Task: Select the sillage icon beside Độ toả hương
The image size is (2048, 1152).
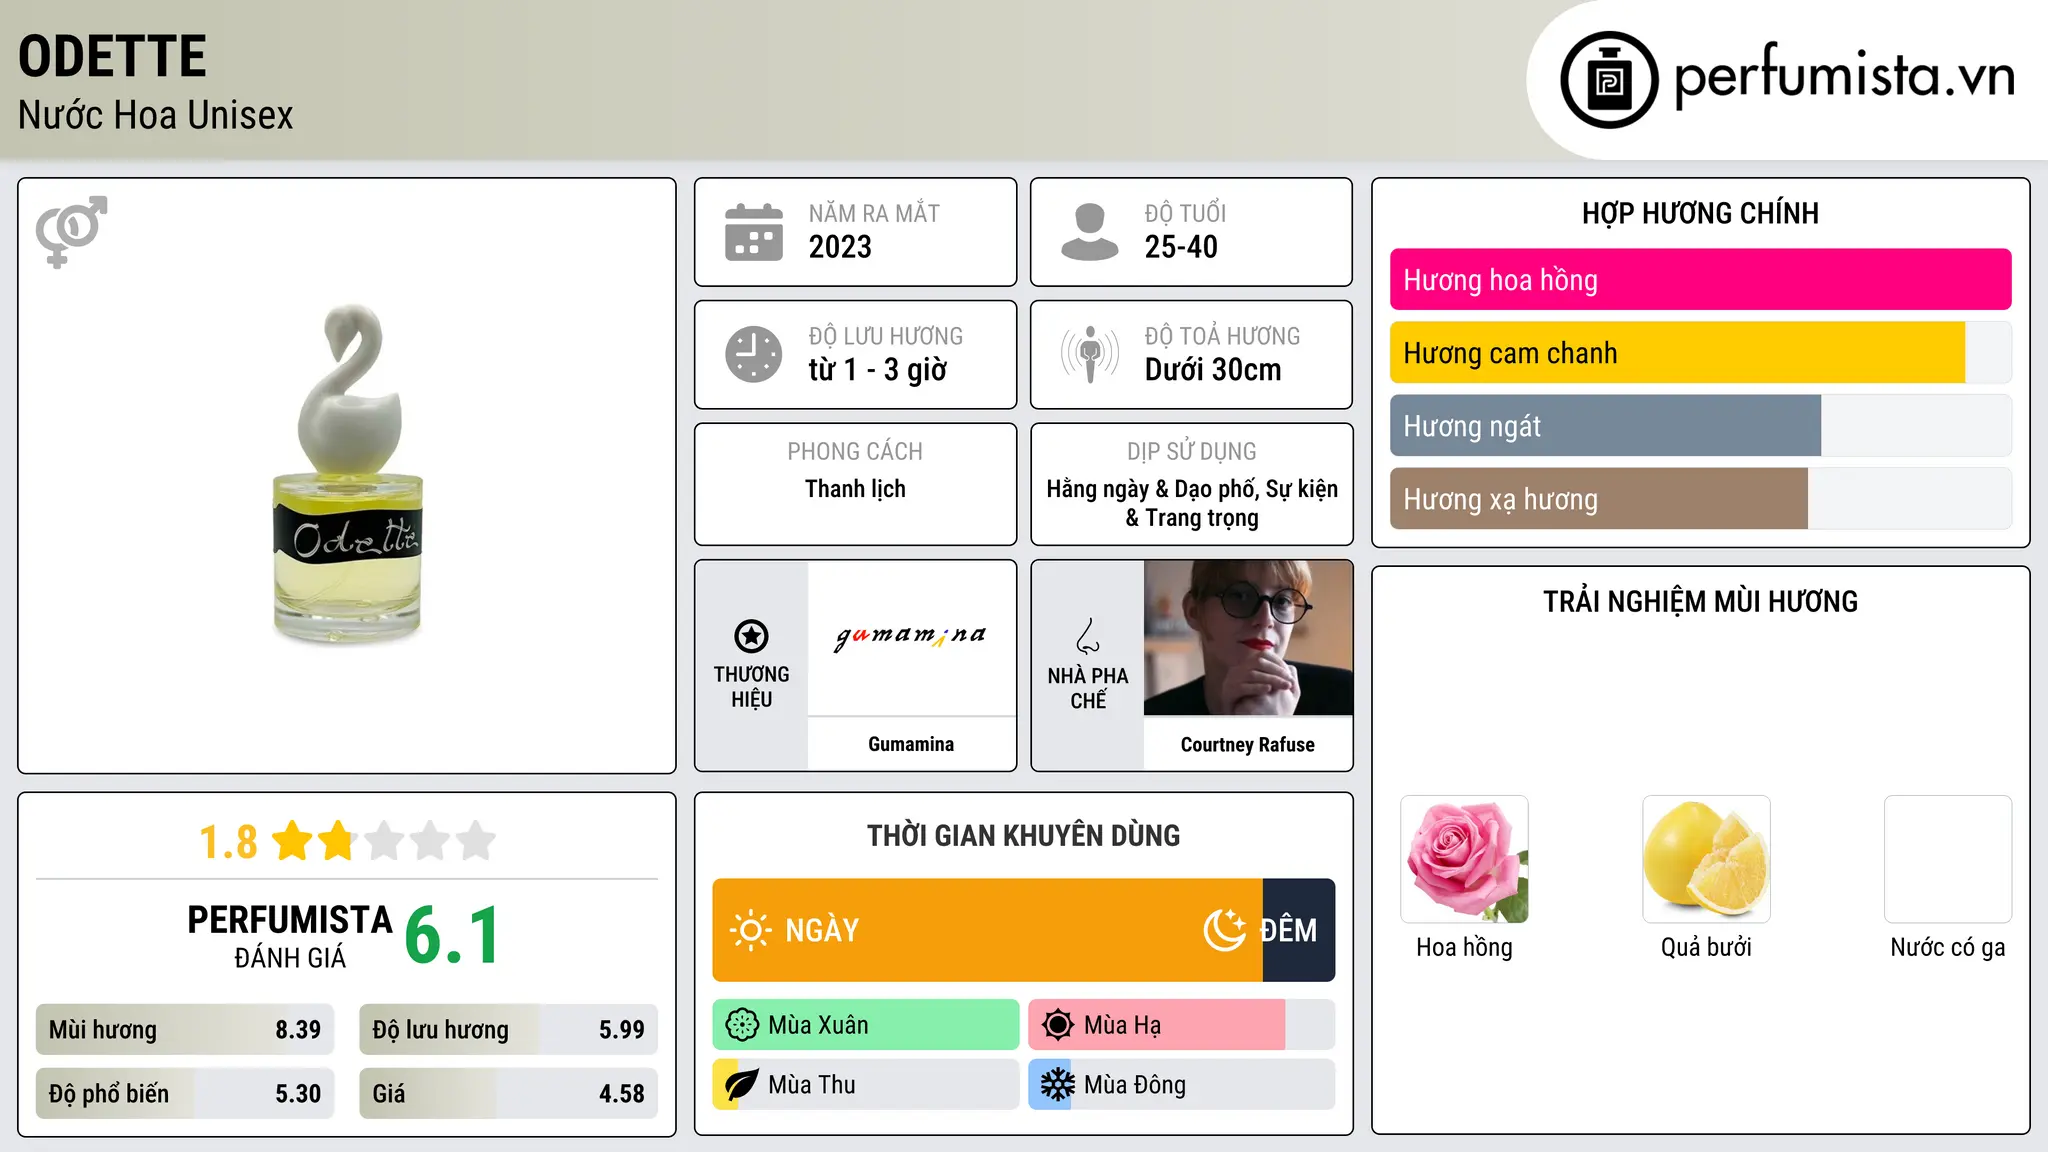Action: coord(1090,354)
